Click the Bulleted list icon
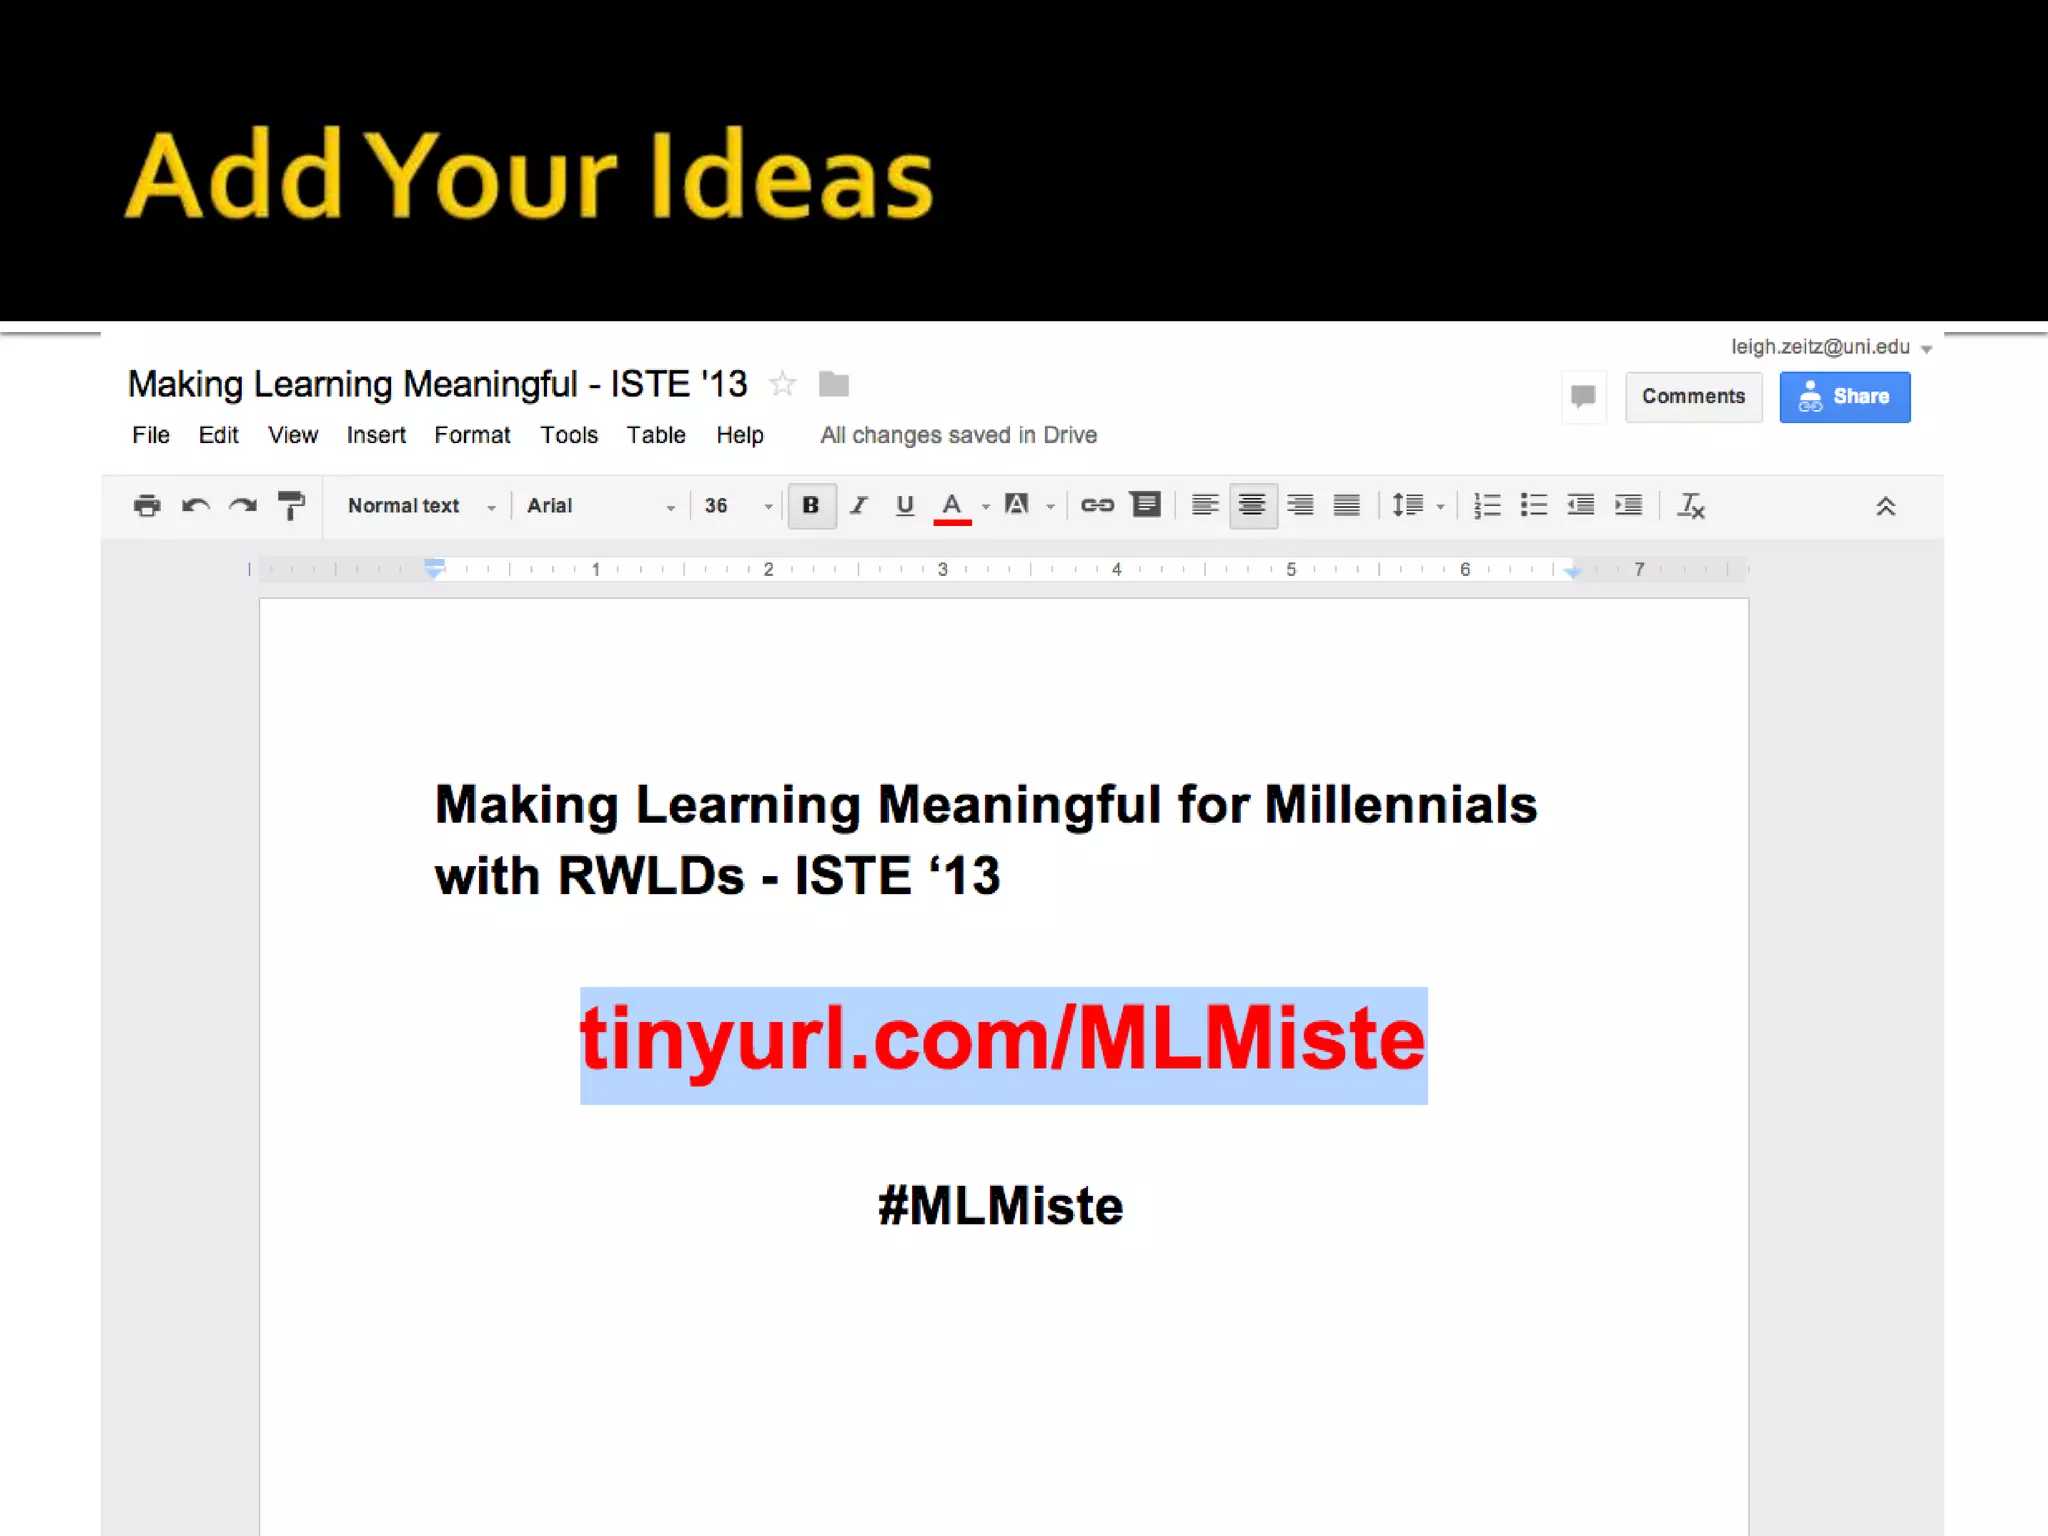2048x1536 pixels. [1533, 506]
